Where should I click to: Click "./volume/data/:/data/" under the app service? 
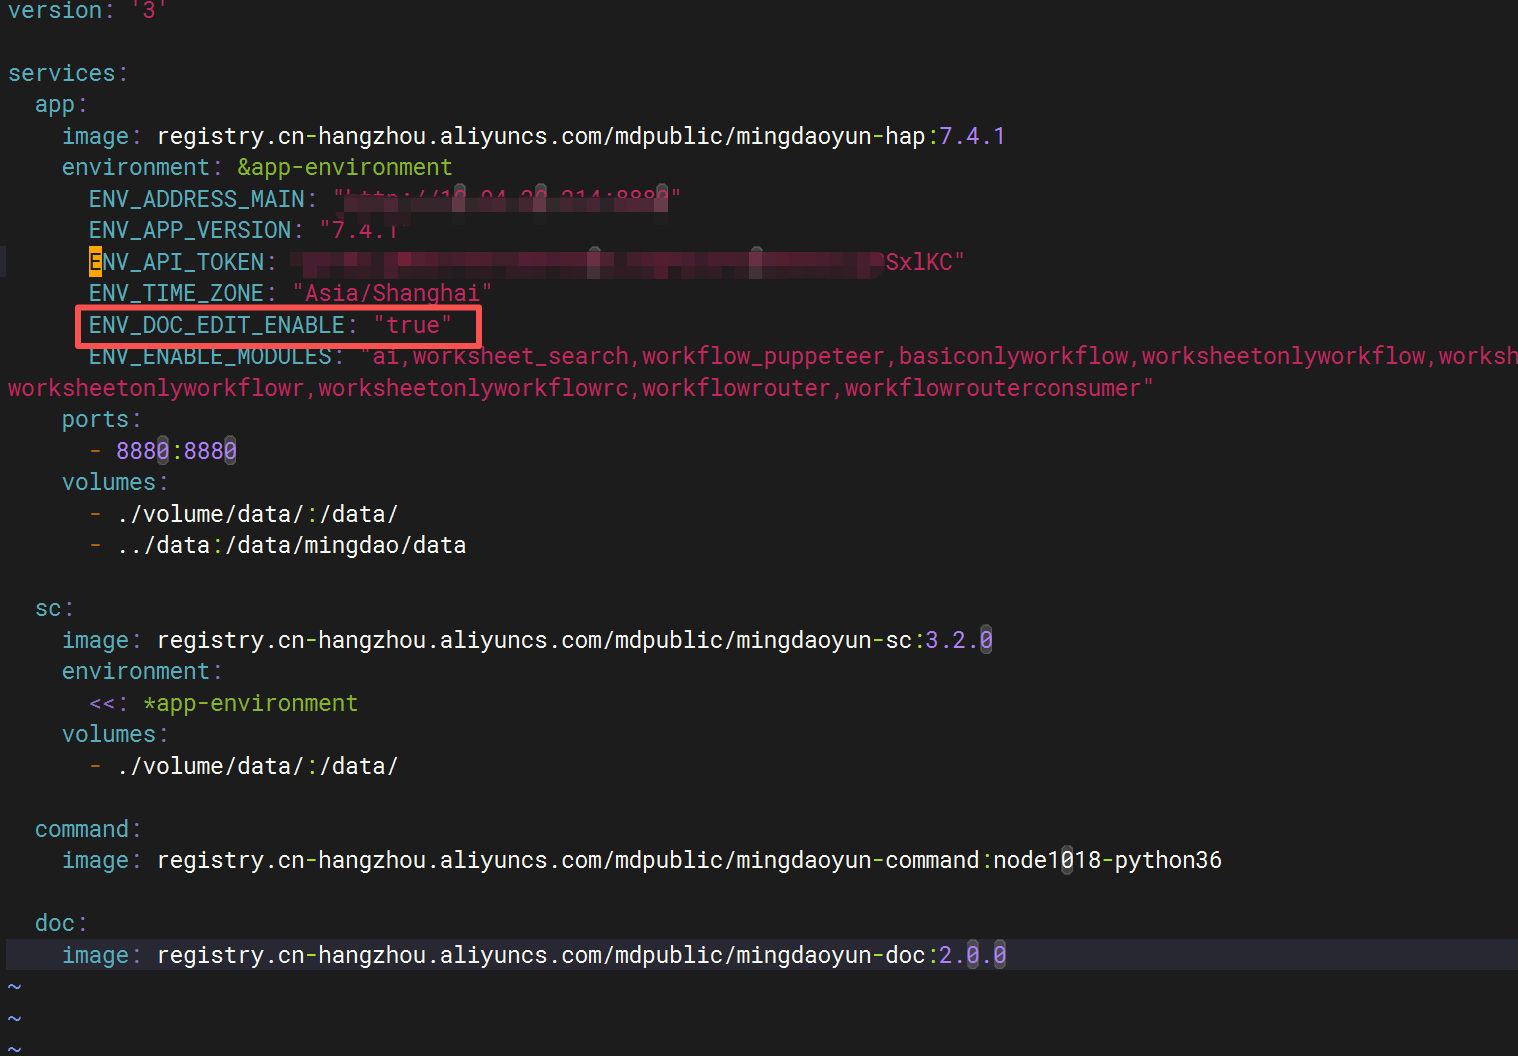tap(257, 514)
